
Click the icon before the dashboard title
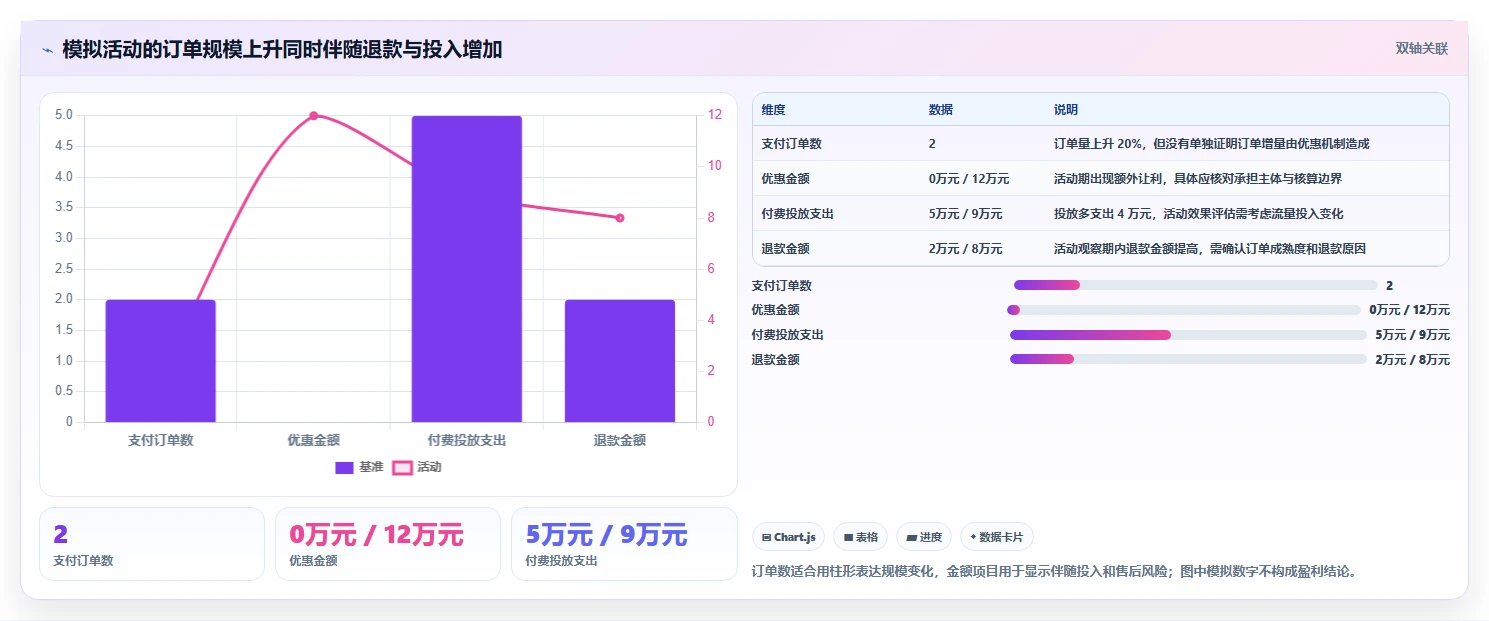(47, 49)
